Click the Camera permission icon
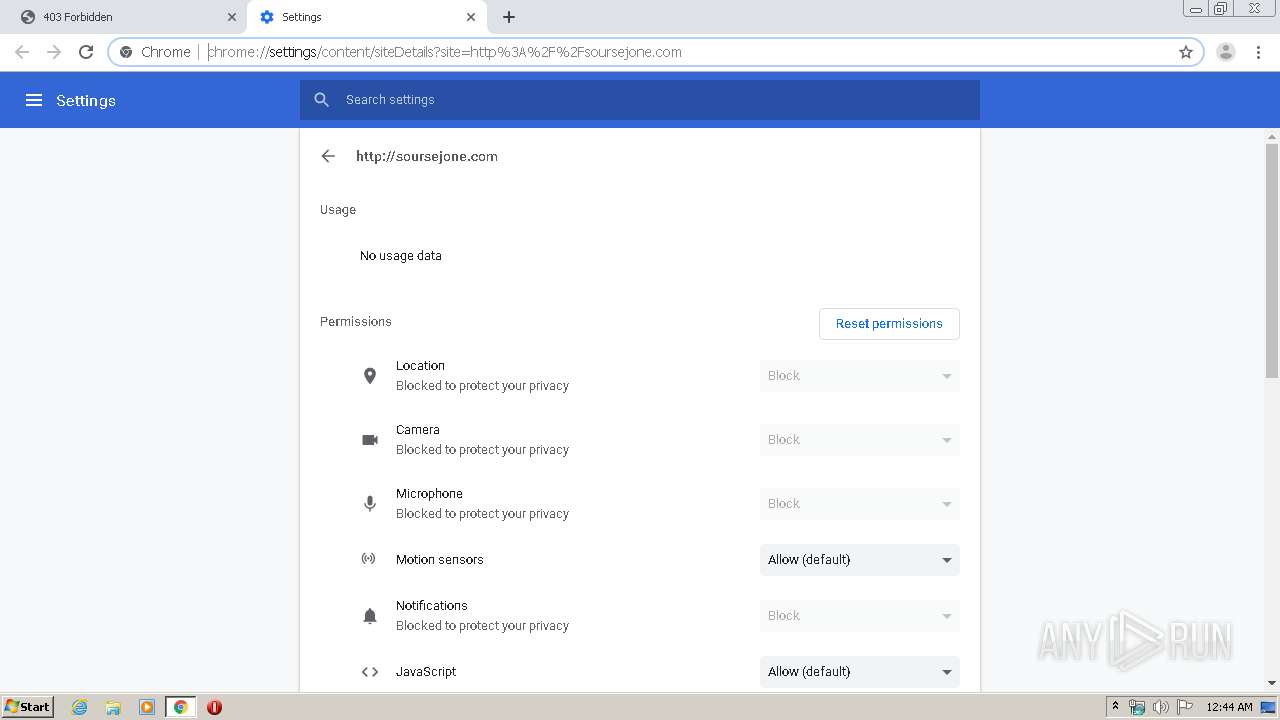Screen dimensions: 1280x720 pyautogui.click(x=370, y=440)
